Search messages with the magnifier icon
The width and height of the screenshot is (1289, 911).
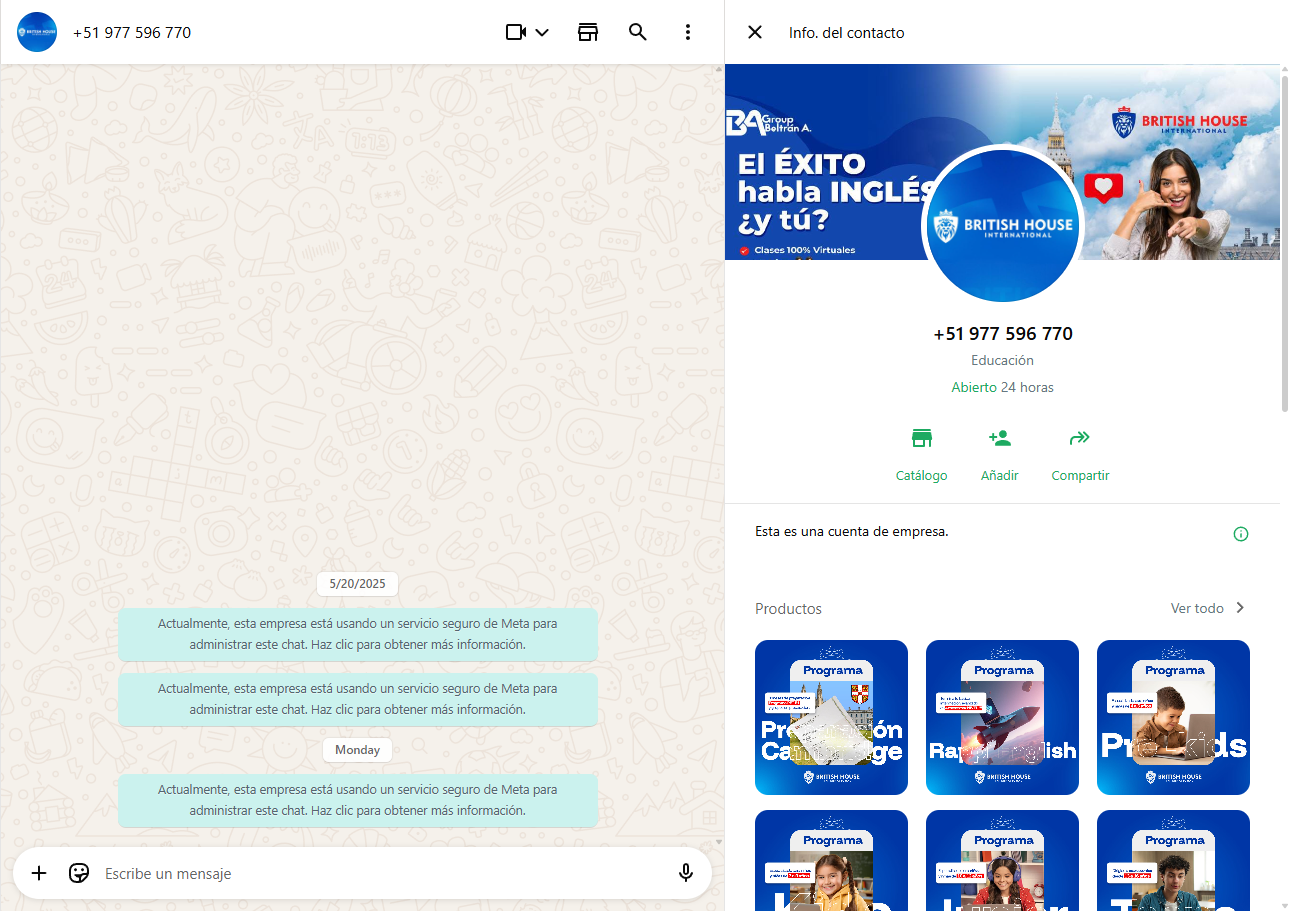(x=638, y=32)
